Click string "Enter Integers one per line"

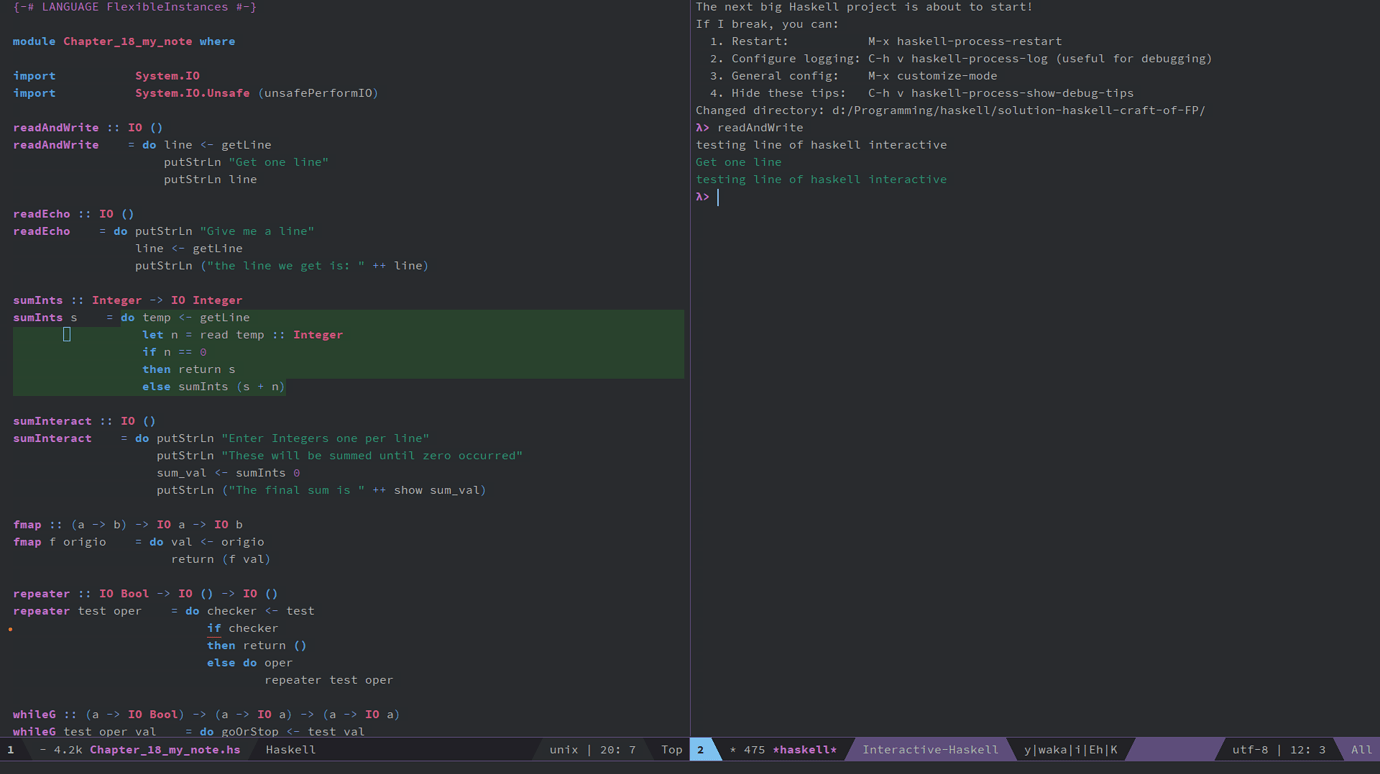(325, 438)
